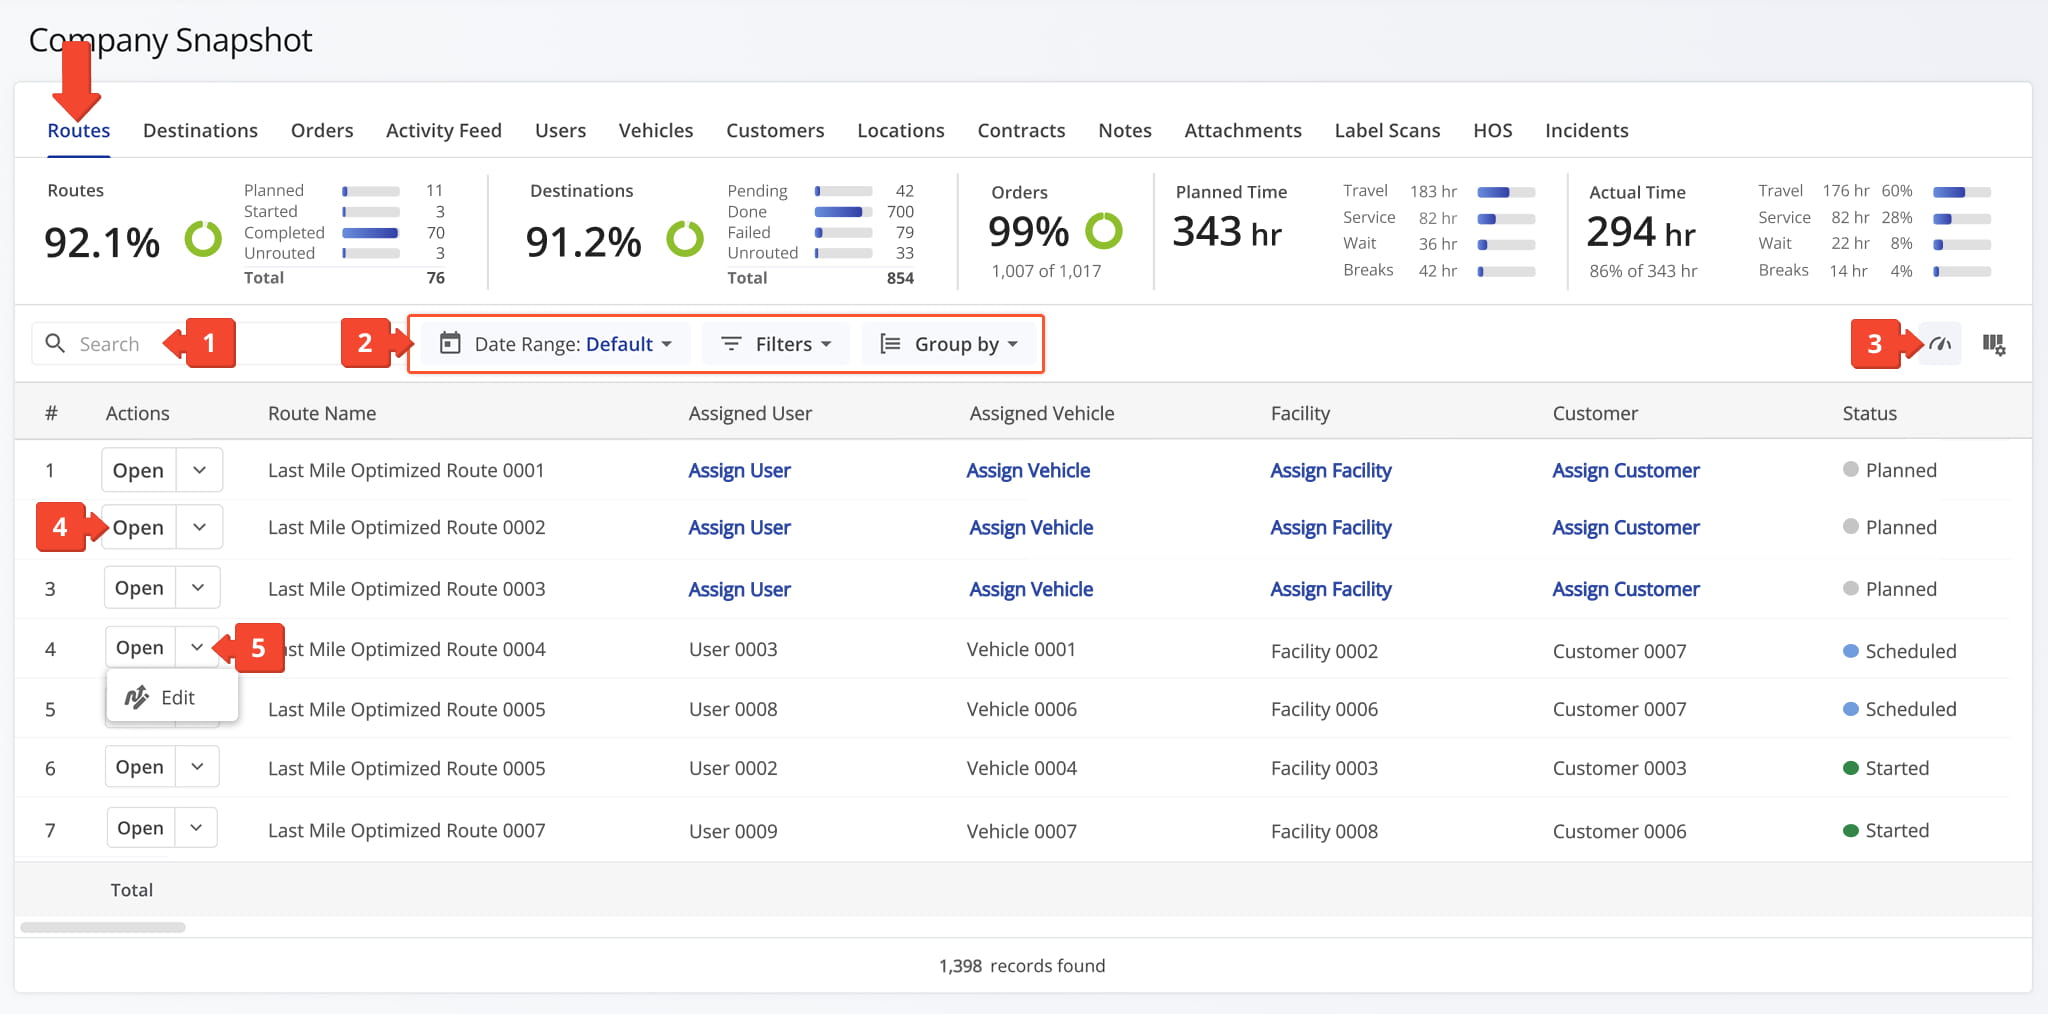Click Started status for Route 0007
The image size is (2048, 1014).
1885,830
